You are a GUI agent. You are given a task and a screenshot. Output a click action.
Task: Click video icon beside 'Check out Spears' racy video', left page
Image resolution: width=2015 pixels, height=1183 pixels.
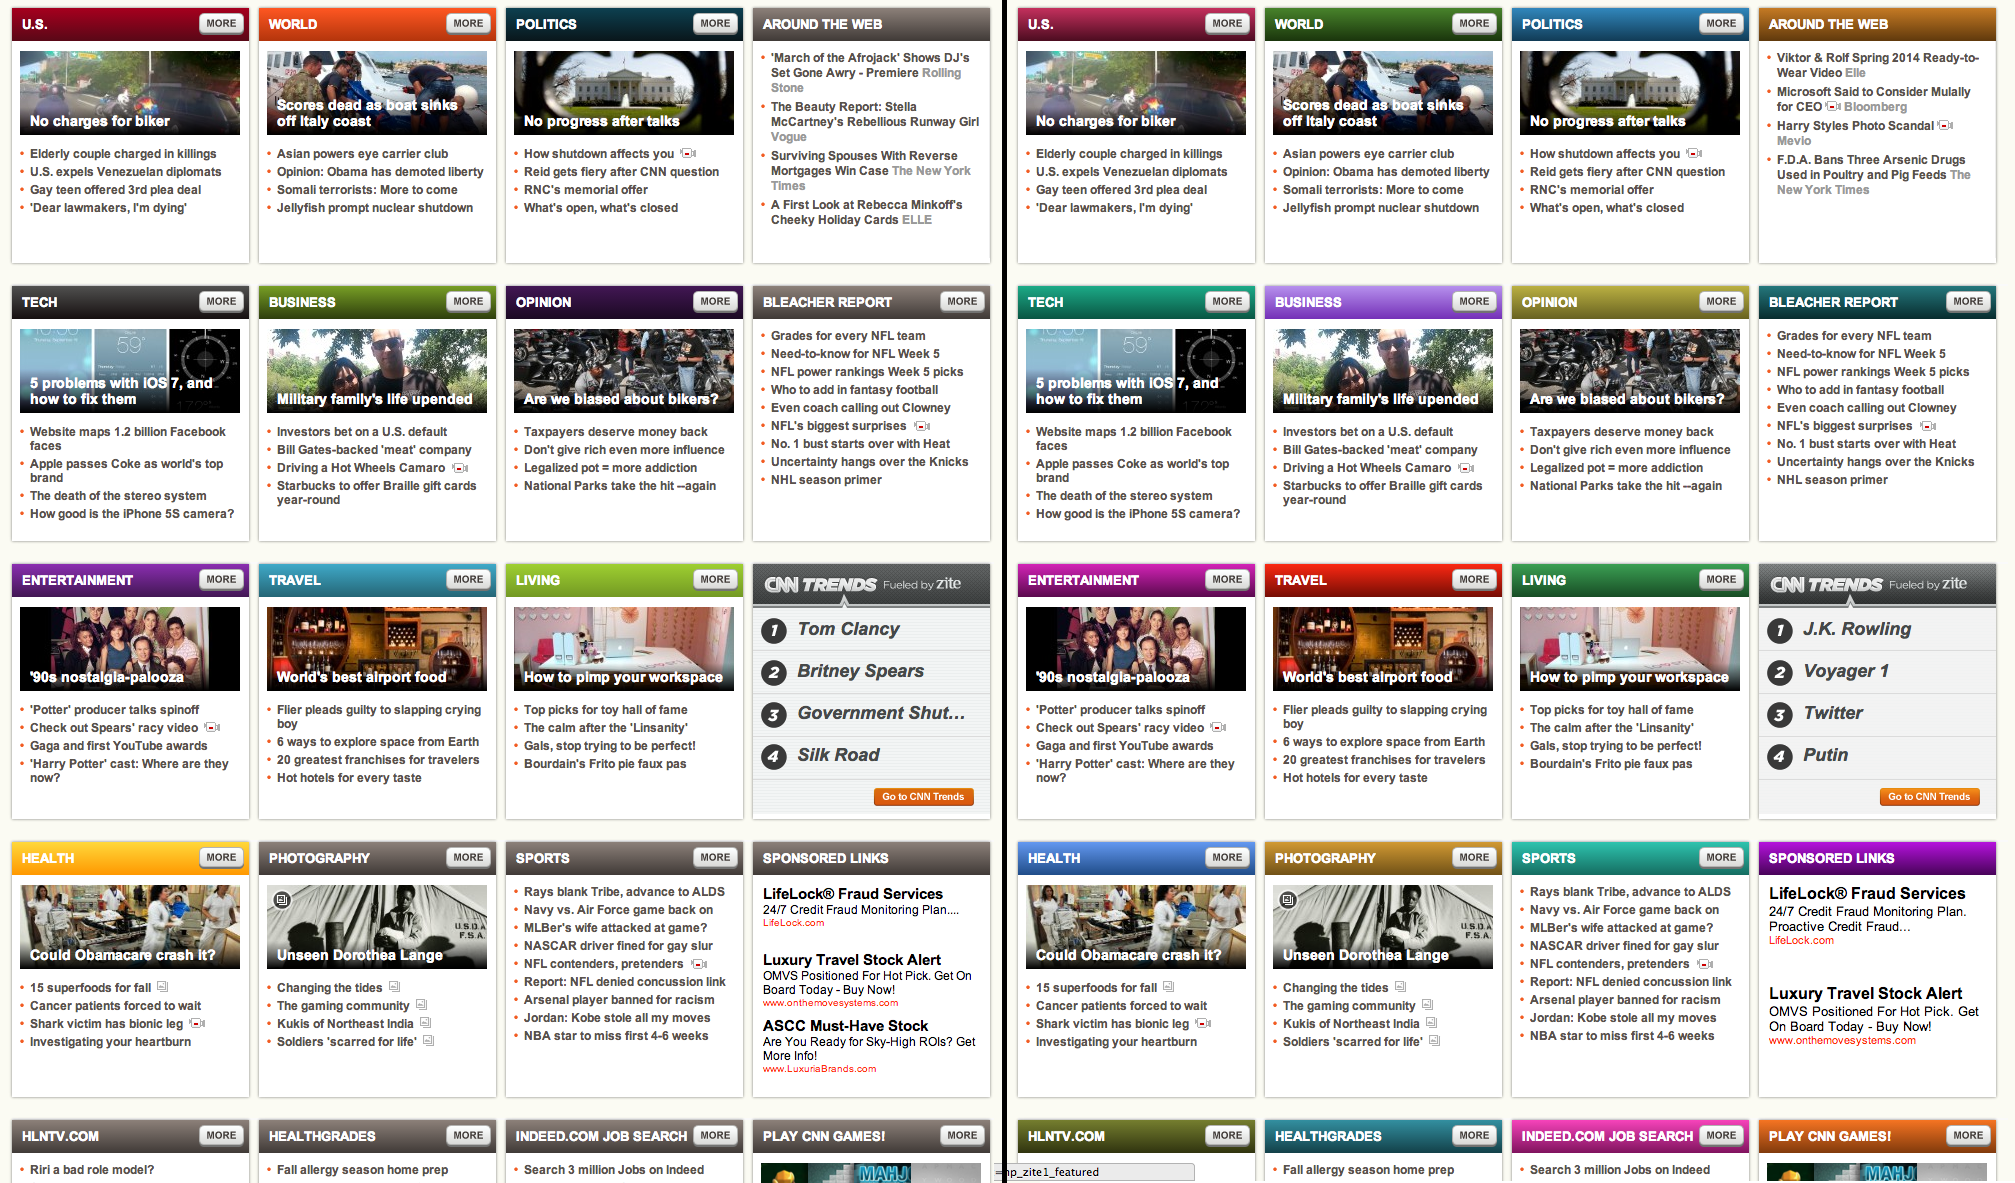[x=213, y=728]
